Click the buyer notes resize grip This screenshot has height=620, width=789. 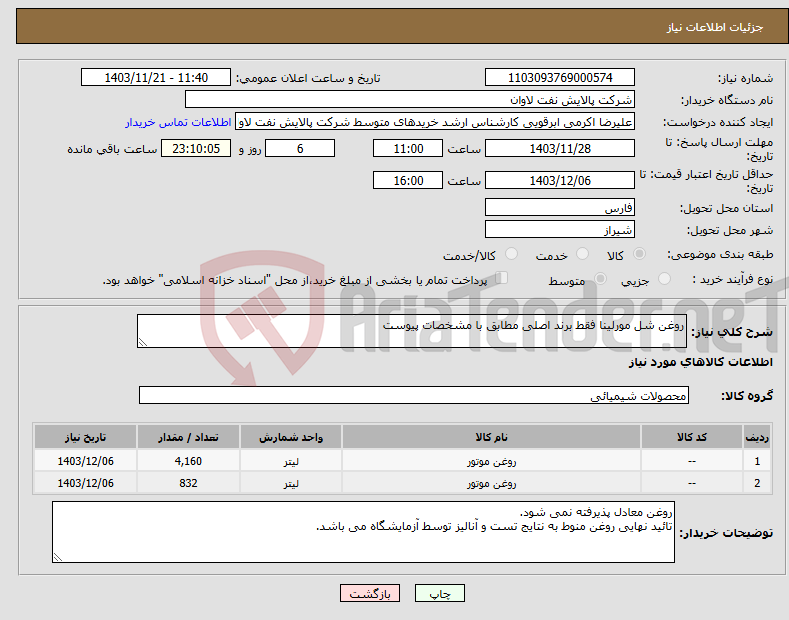[x=58, y=557]
